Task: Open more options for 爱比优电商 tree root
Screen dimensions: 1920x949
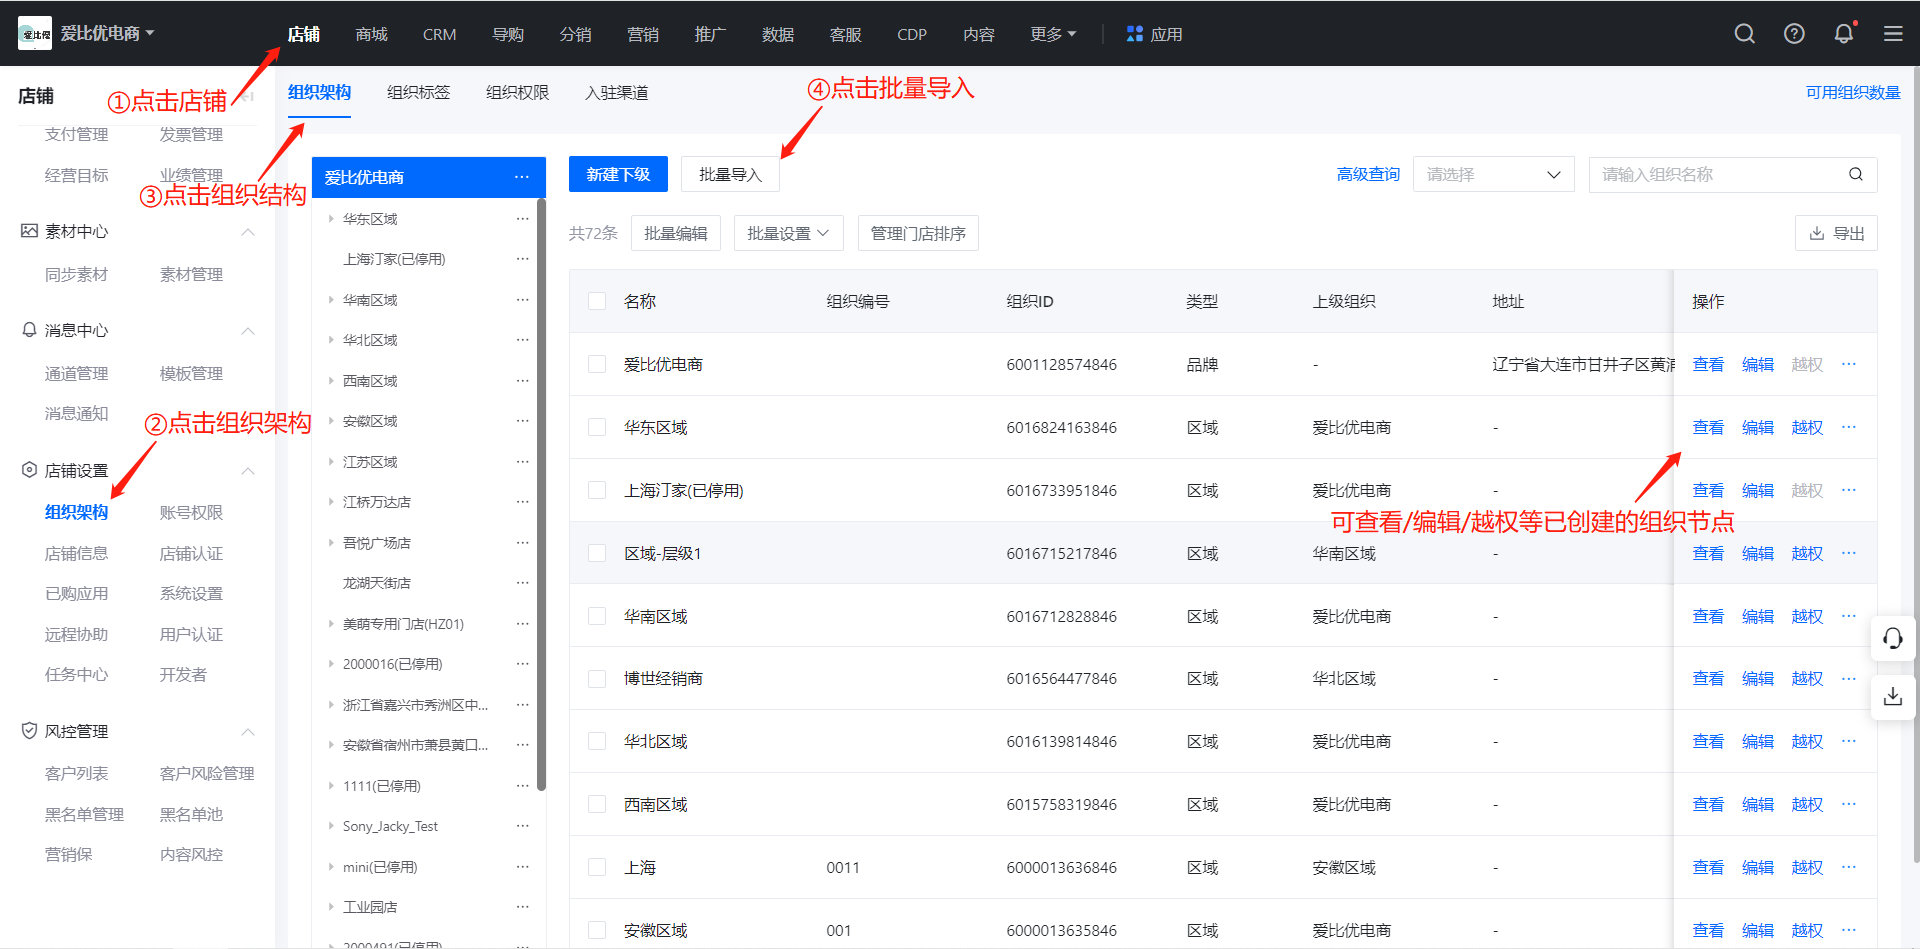Action: click(x=522, y=177)
